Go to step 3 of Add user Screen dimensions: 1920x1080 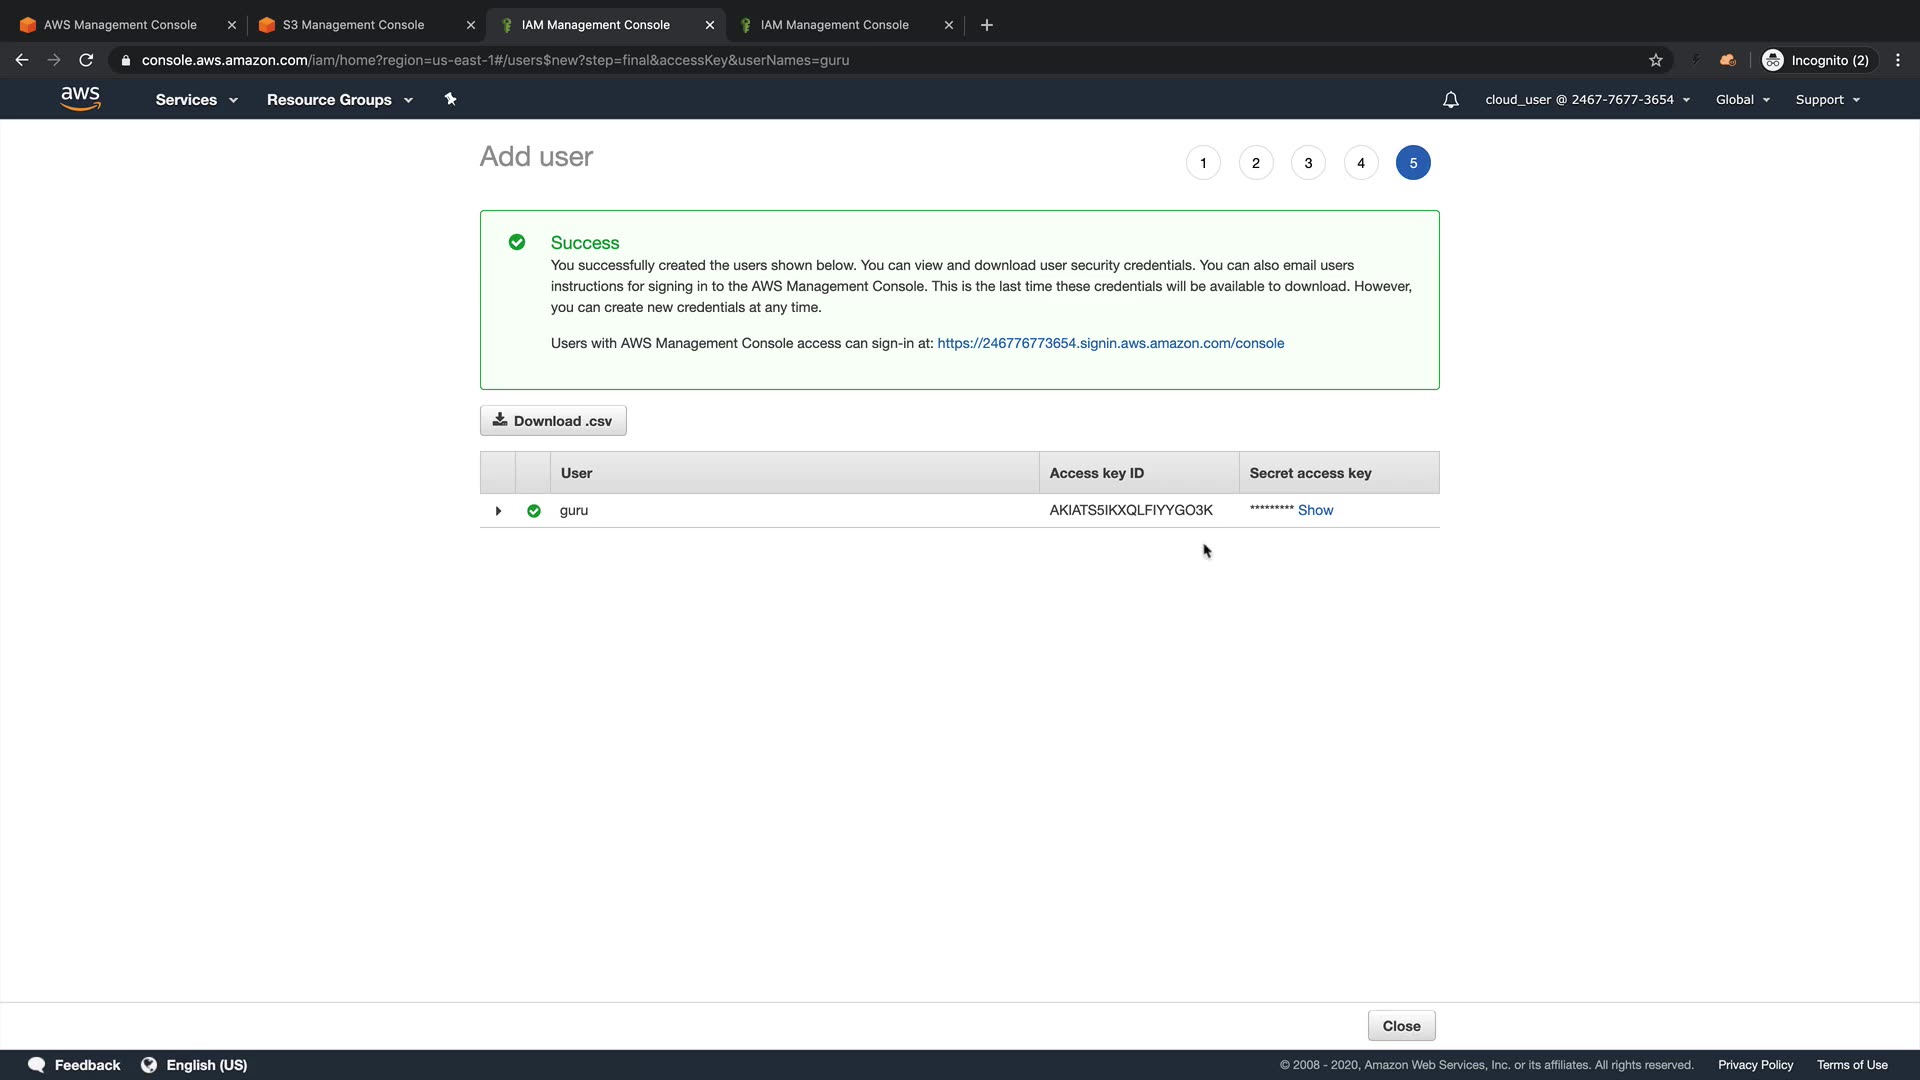1308,163
